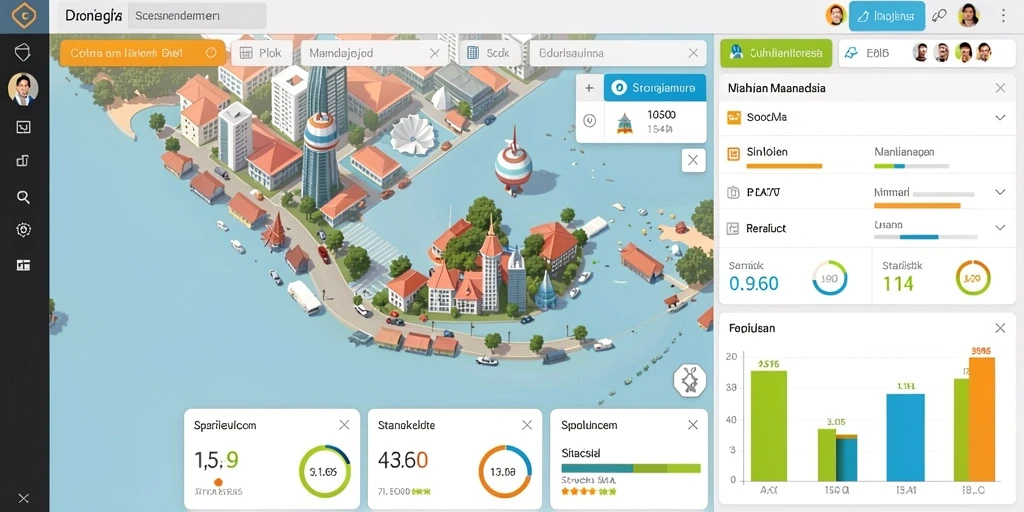
Task: Click the blue button in top bar
Action: point(887,16)
